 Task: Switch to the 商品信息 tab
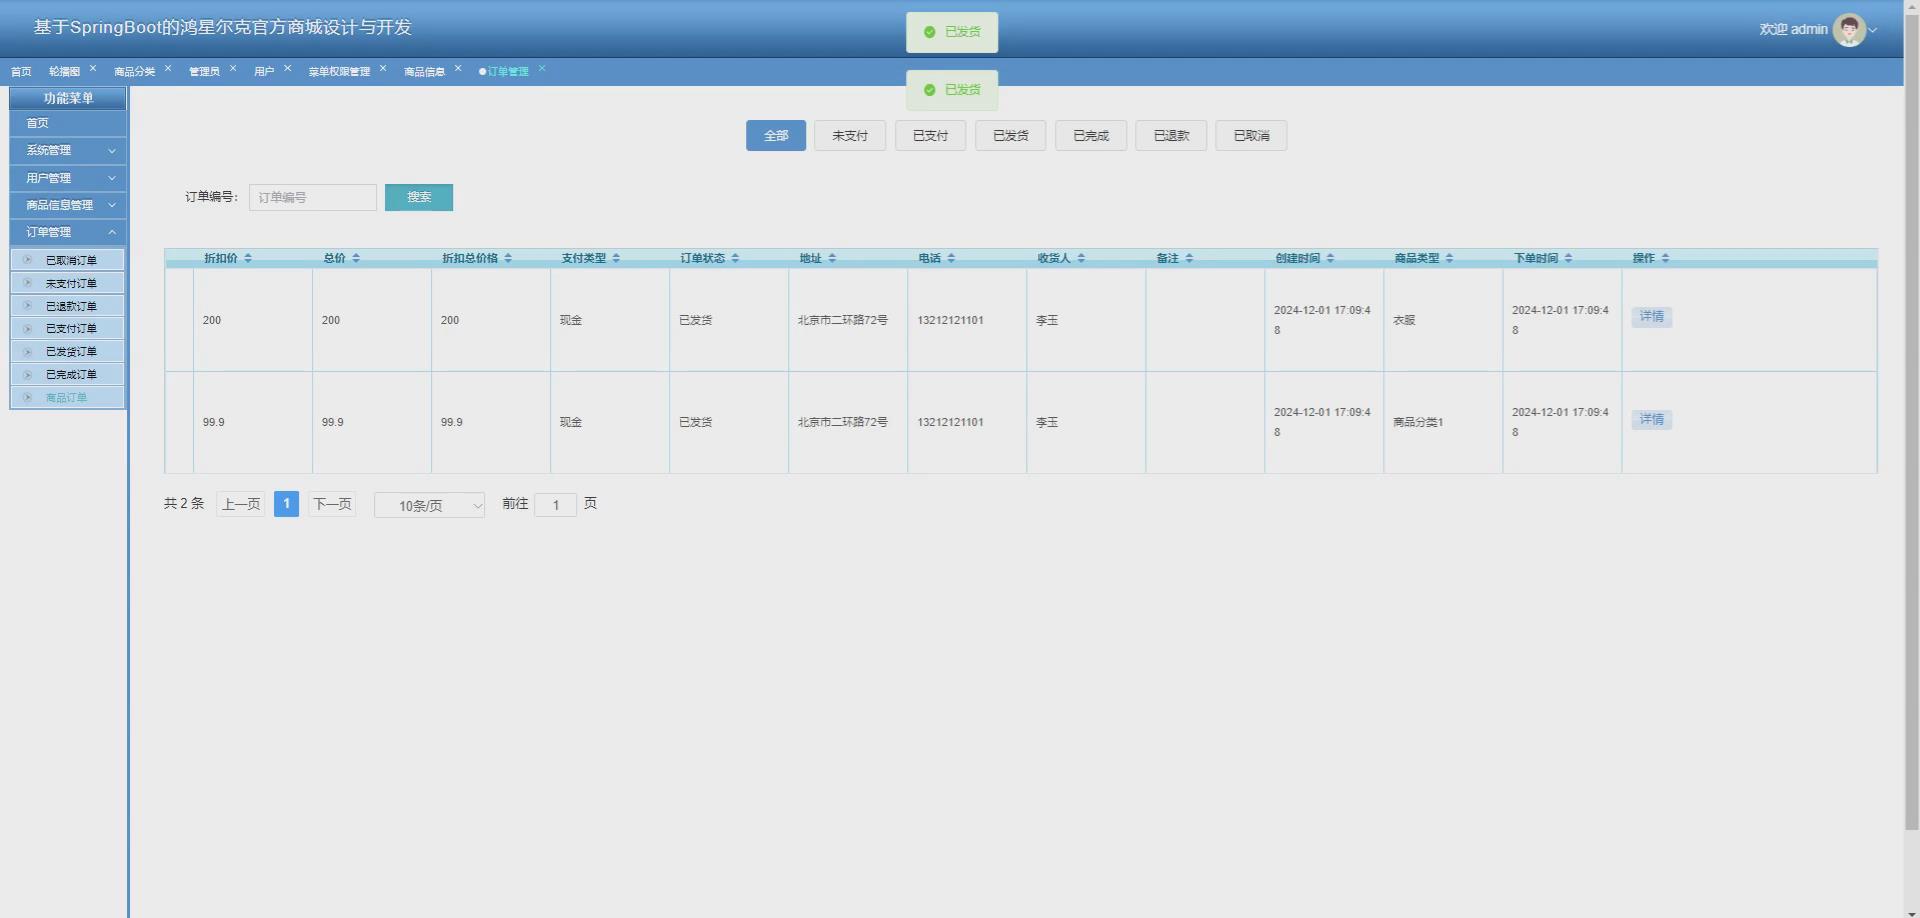coord(424,71)
